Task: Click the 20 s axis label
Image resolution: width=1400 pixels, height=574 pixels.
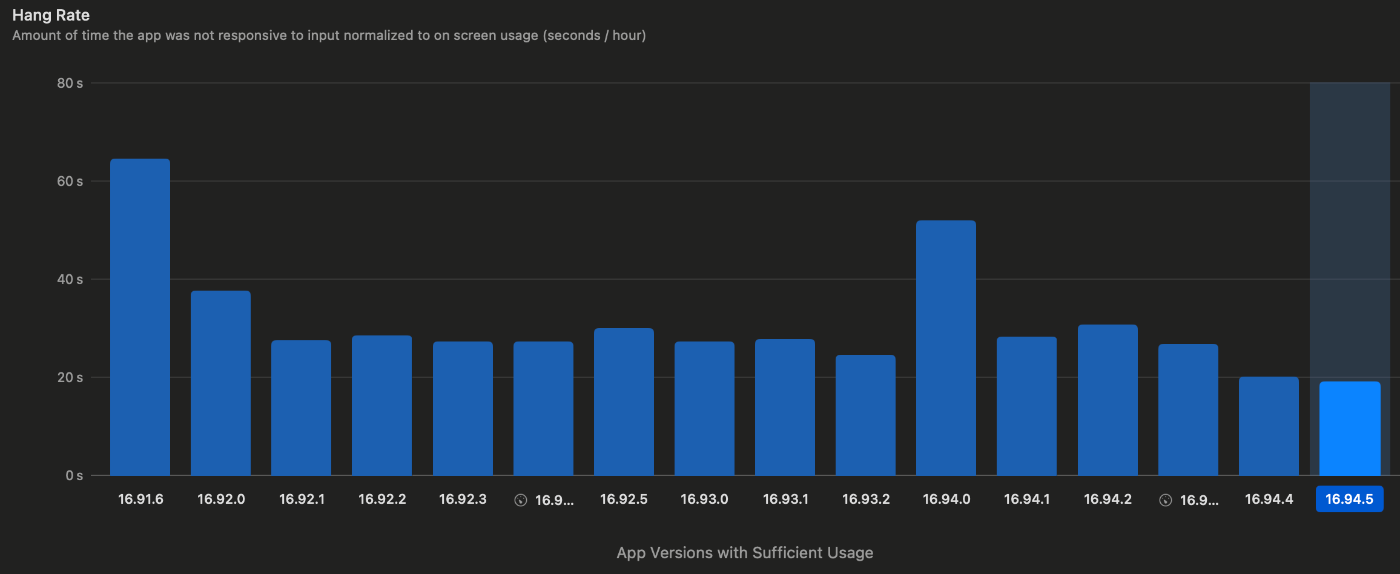Action: point(70,377)
